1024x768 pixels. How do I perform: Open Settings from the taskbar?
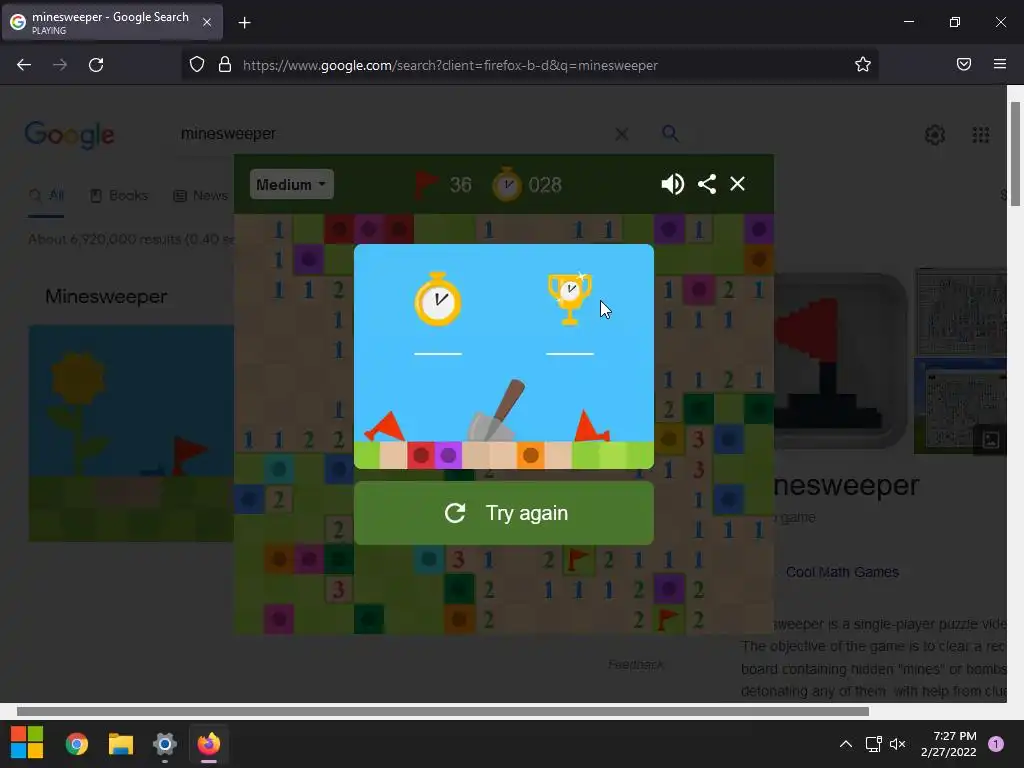tap(165, 744)
